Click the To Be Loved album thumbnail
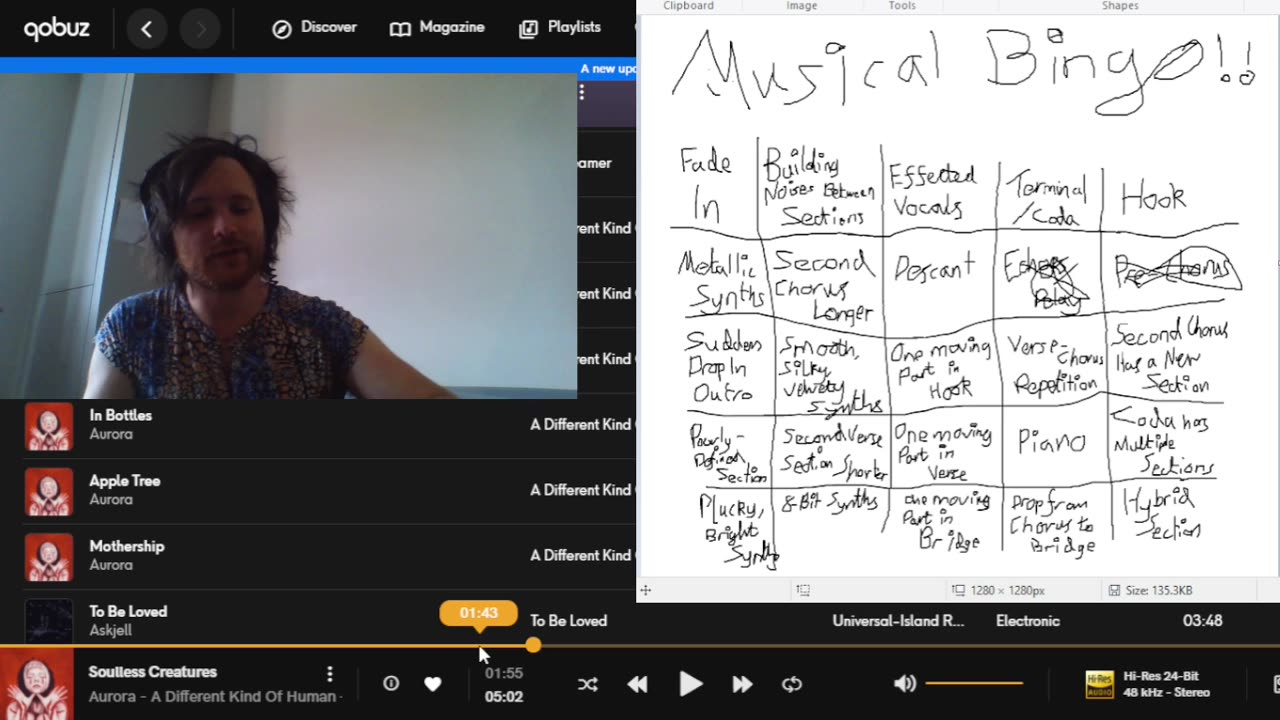The width and height of the screenshot is (1280, 720). click(x=49, y=620)
